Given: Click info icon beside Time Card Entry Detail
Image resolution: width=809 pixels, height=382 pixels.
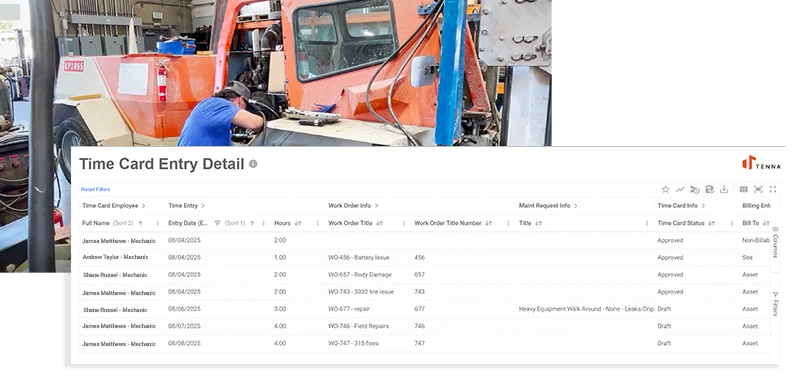Looking at the screenshot, I should point(253,164).
